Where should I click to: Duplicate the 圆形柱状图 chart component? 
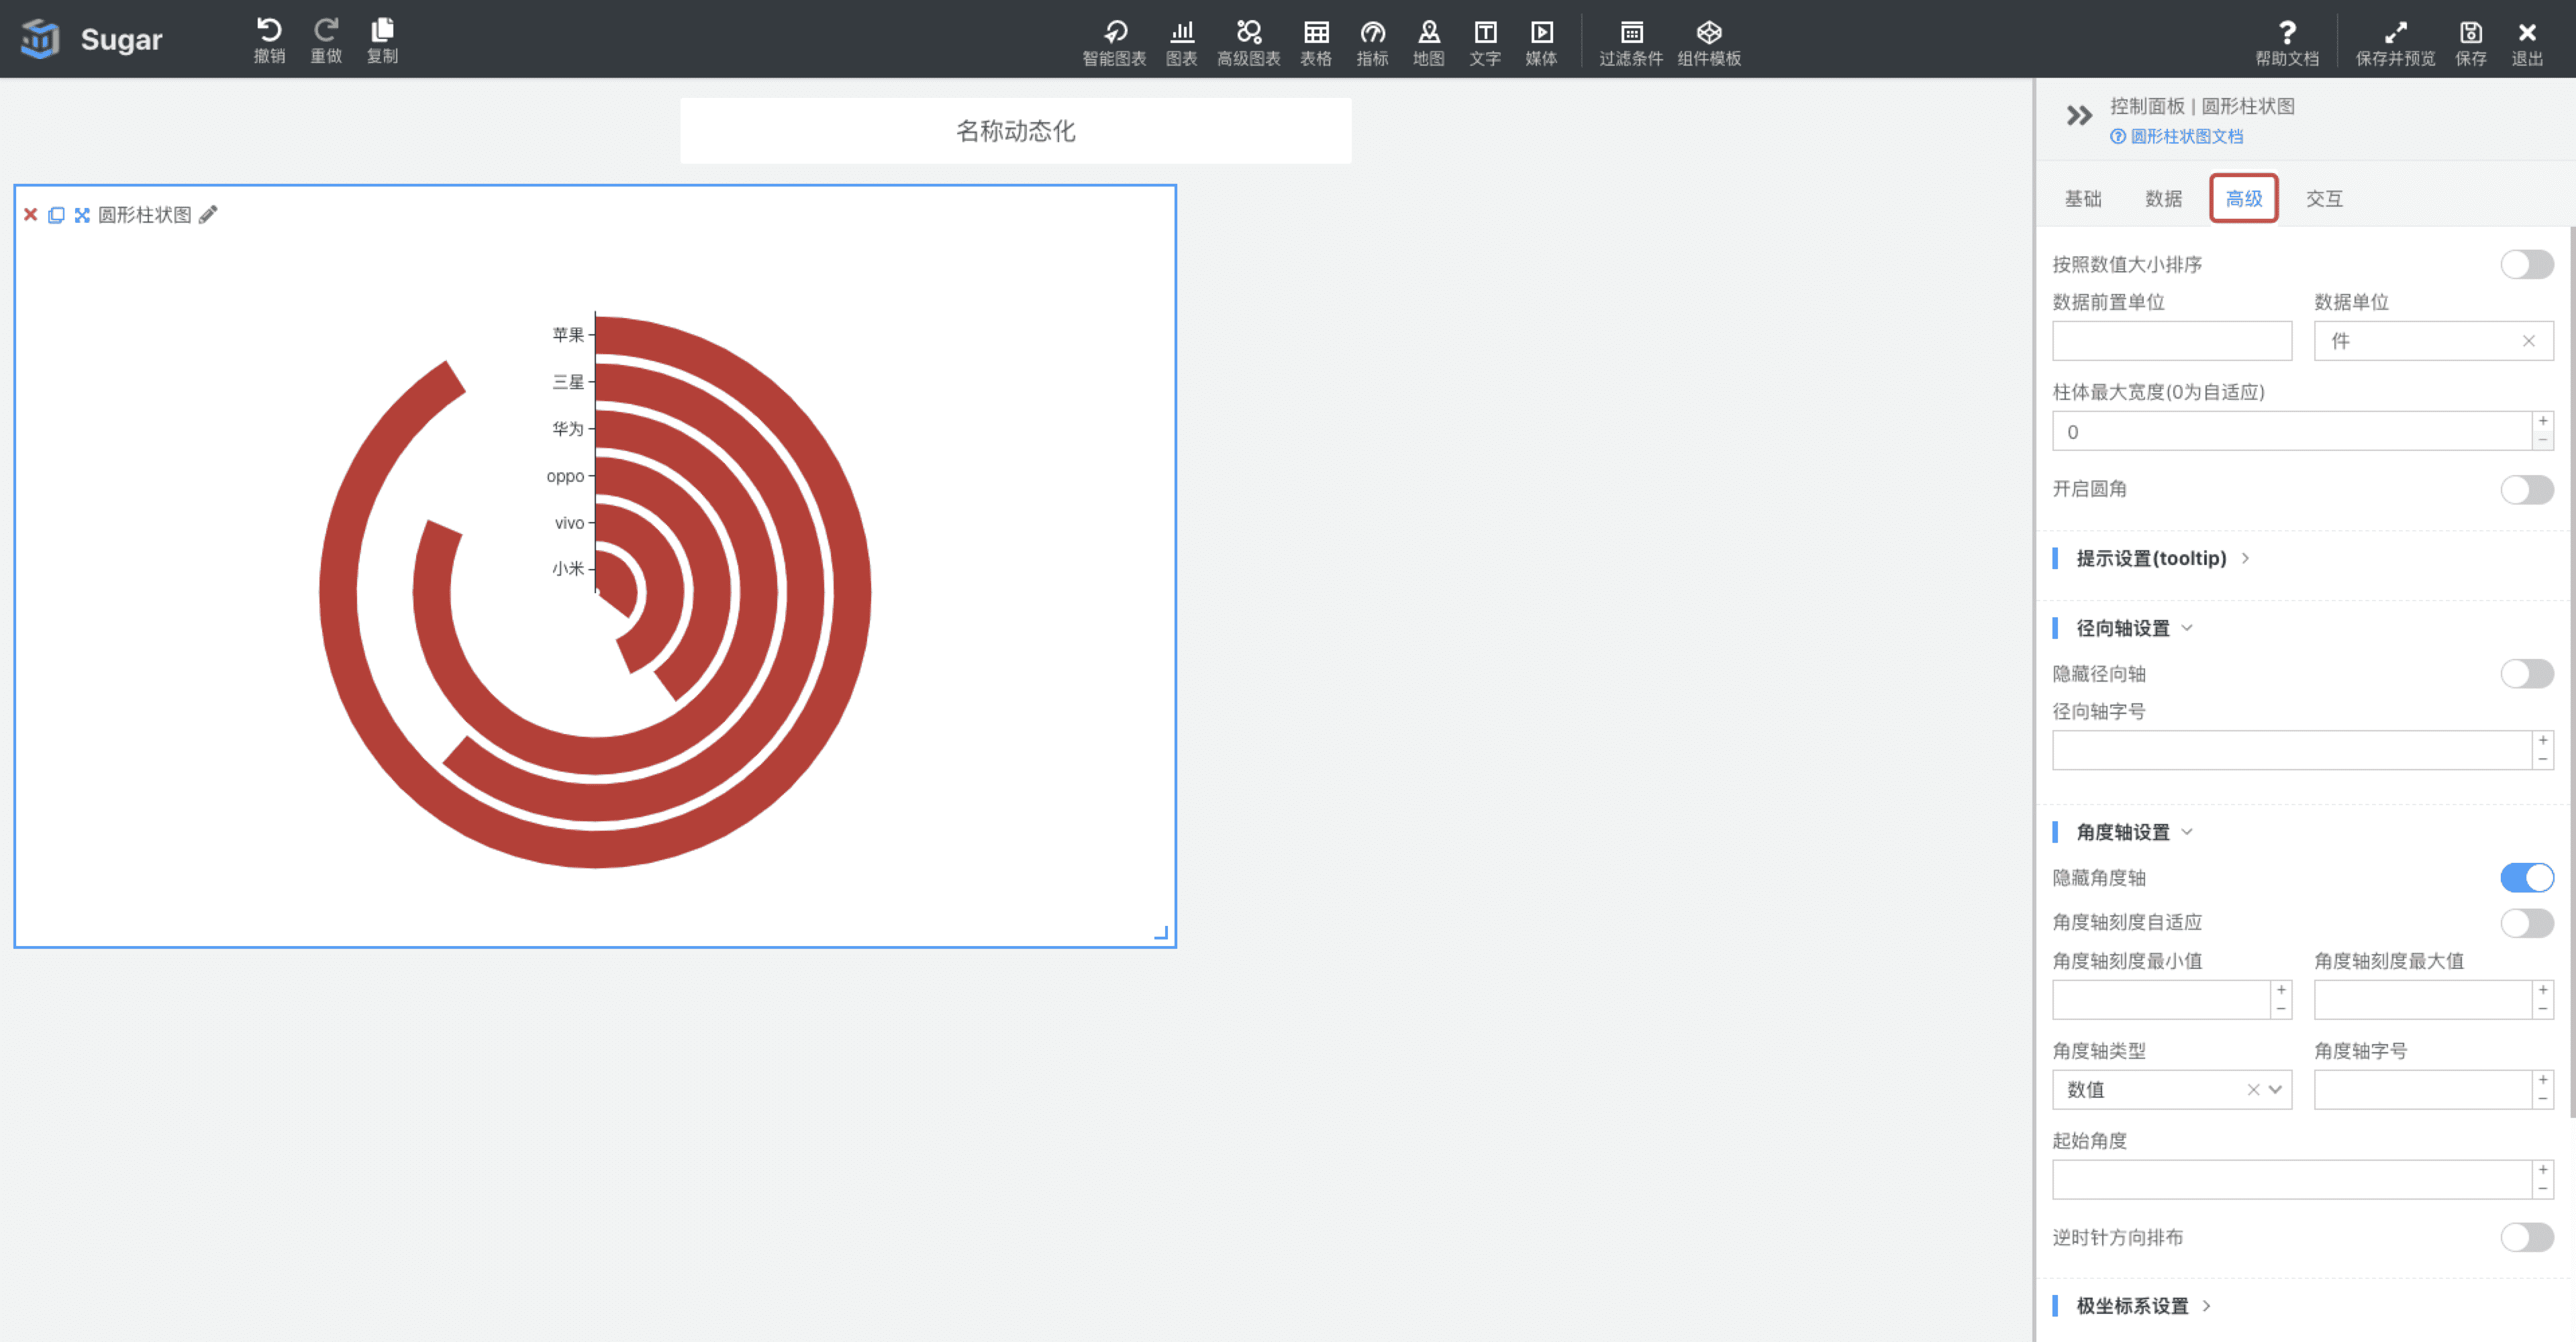pyautogui.click(x=56, y=214)
